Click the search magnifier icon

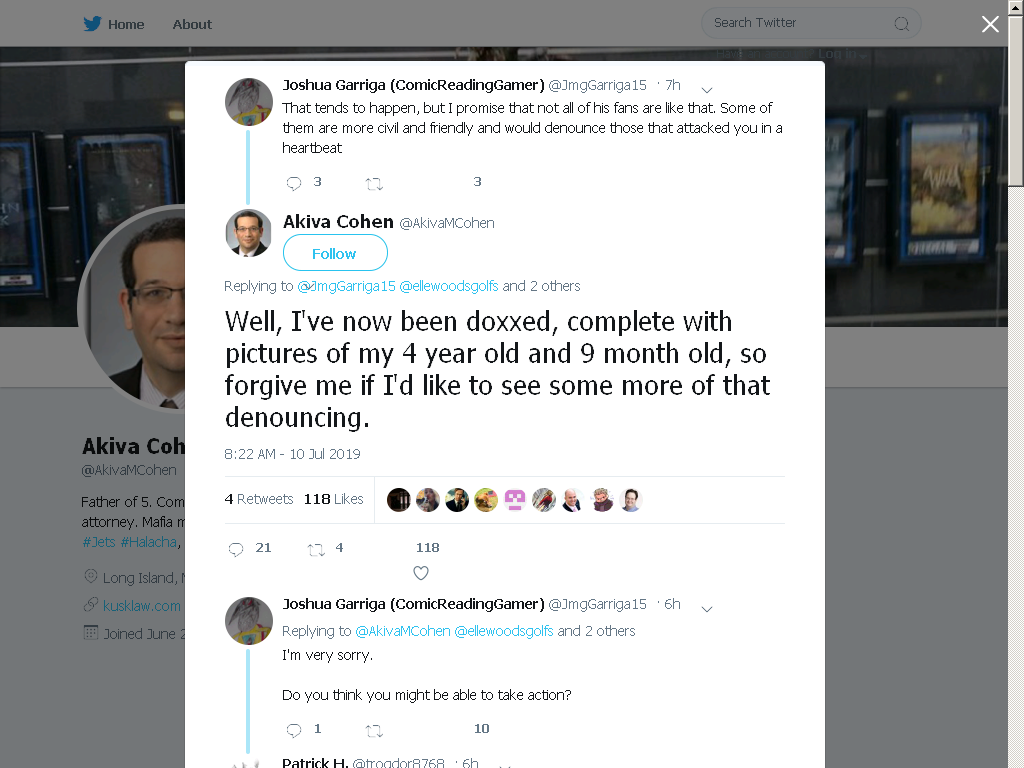pyautogui.click(x=901, y=24)
